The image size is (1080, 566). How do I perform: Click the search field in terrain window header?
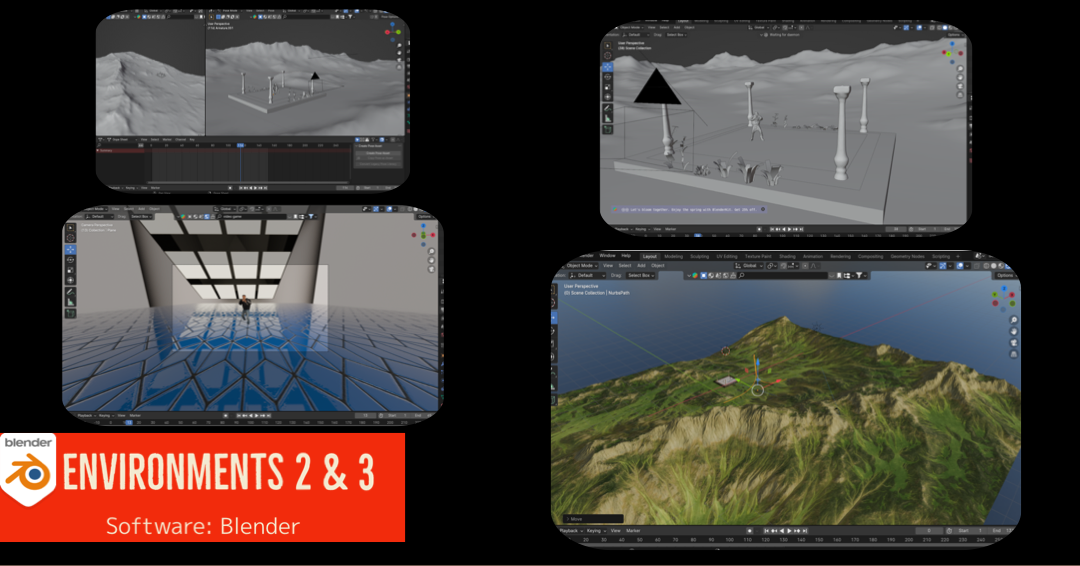point(782,275)
